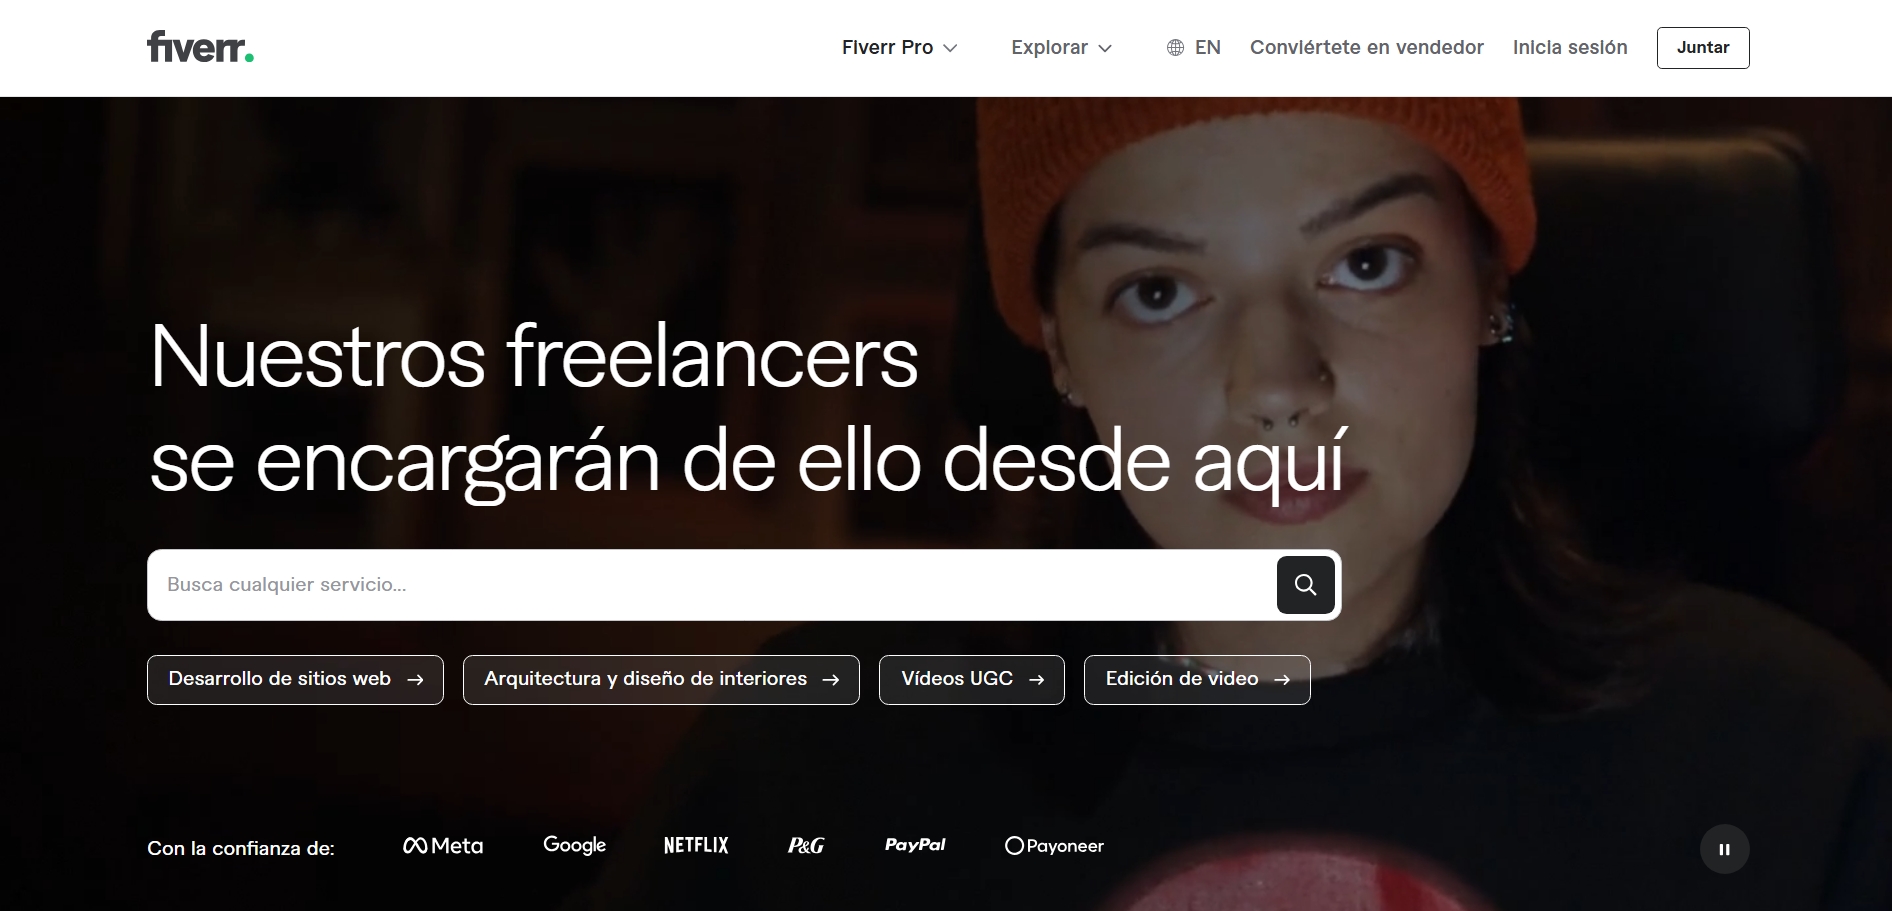This screenshot has width=1892, height=911.
Task: Click Conviértete en vendedor link
Action: coord(1366,48)
